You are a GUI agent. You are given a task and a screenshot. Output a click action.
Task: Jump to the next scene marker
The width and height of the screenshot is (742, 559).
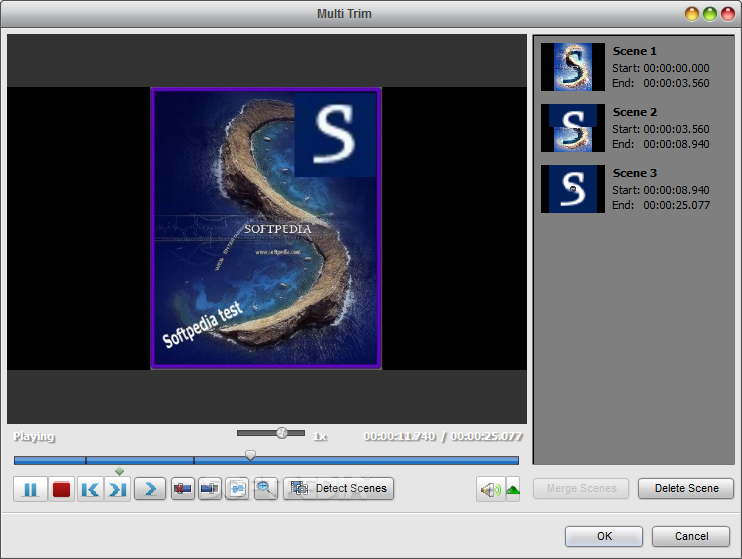117,489
